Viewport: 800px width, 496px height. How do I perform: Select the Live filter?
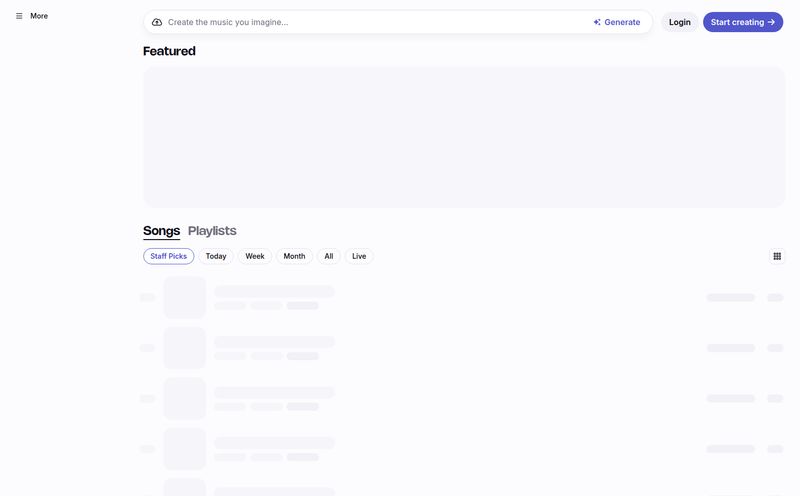click(x=359, y=256)
